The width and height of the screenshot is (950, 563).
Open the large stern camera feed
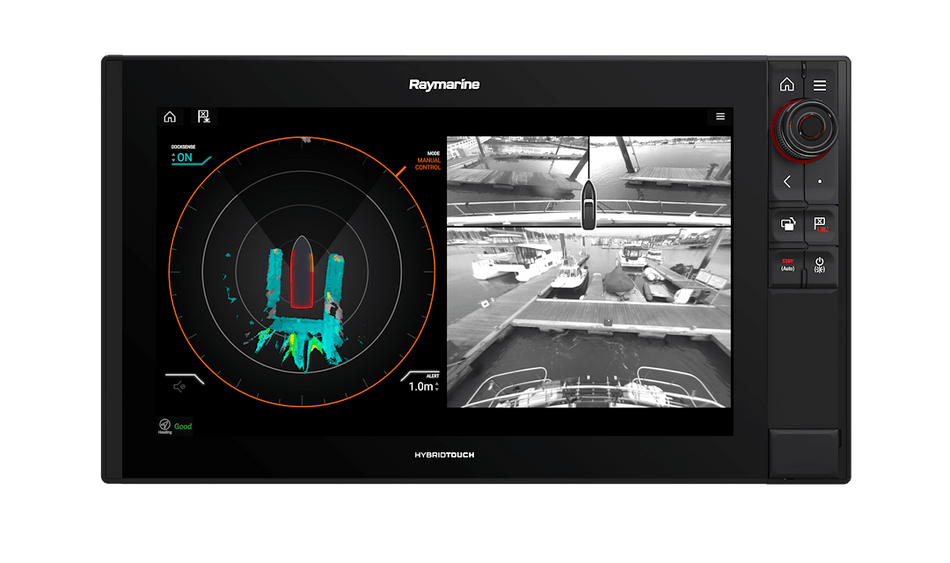tap(588, 320)
